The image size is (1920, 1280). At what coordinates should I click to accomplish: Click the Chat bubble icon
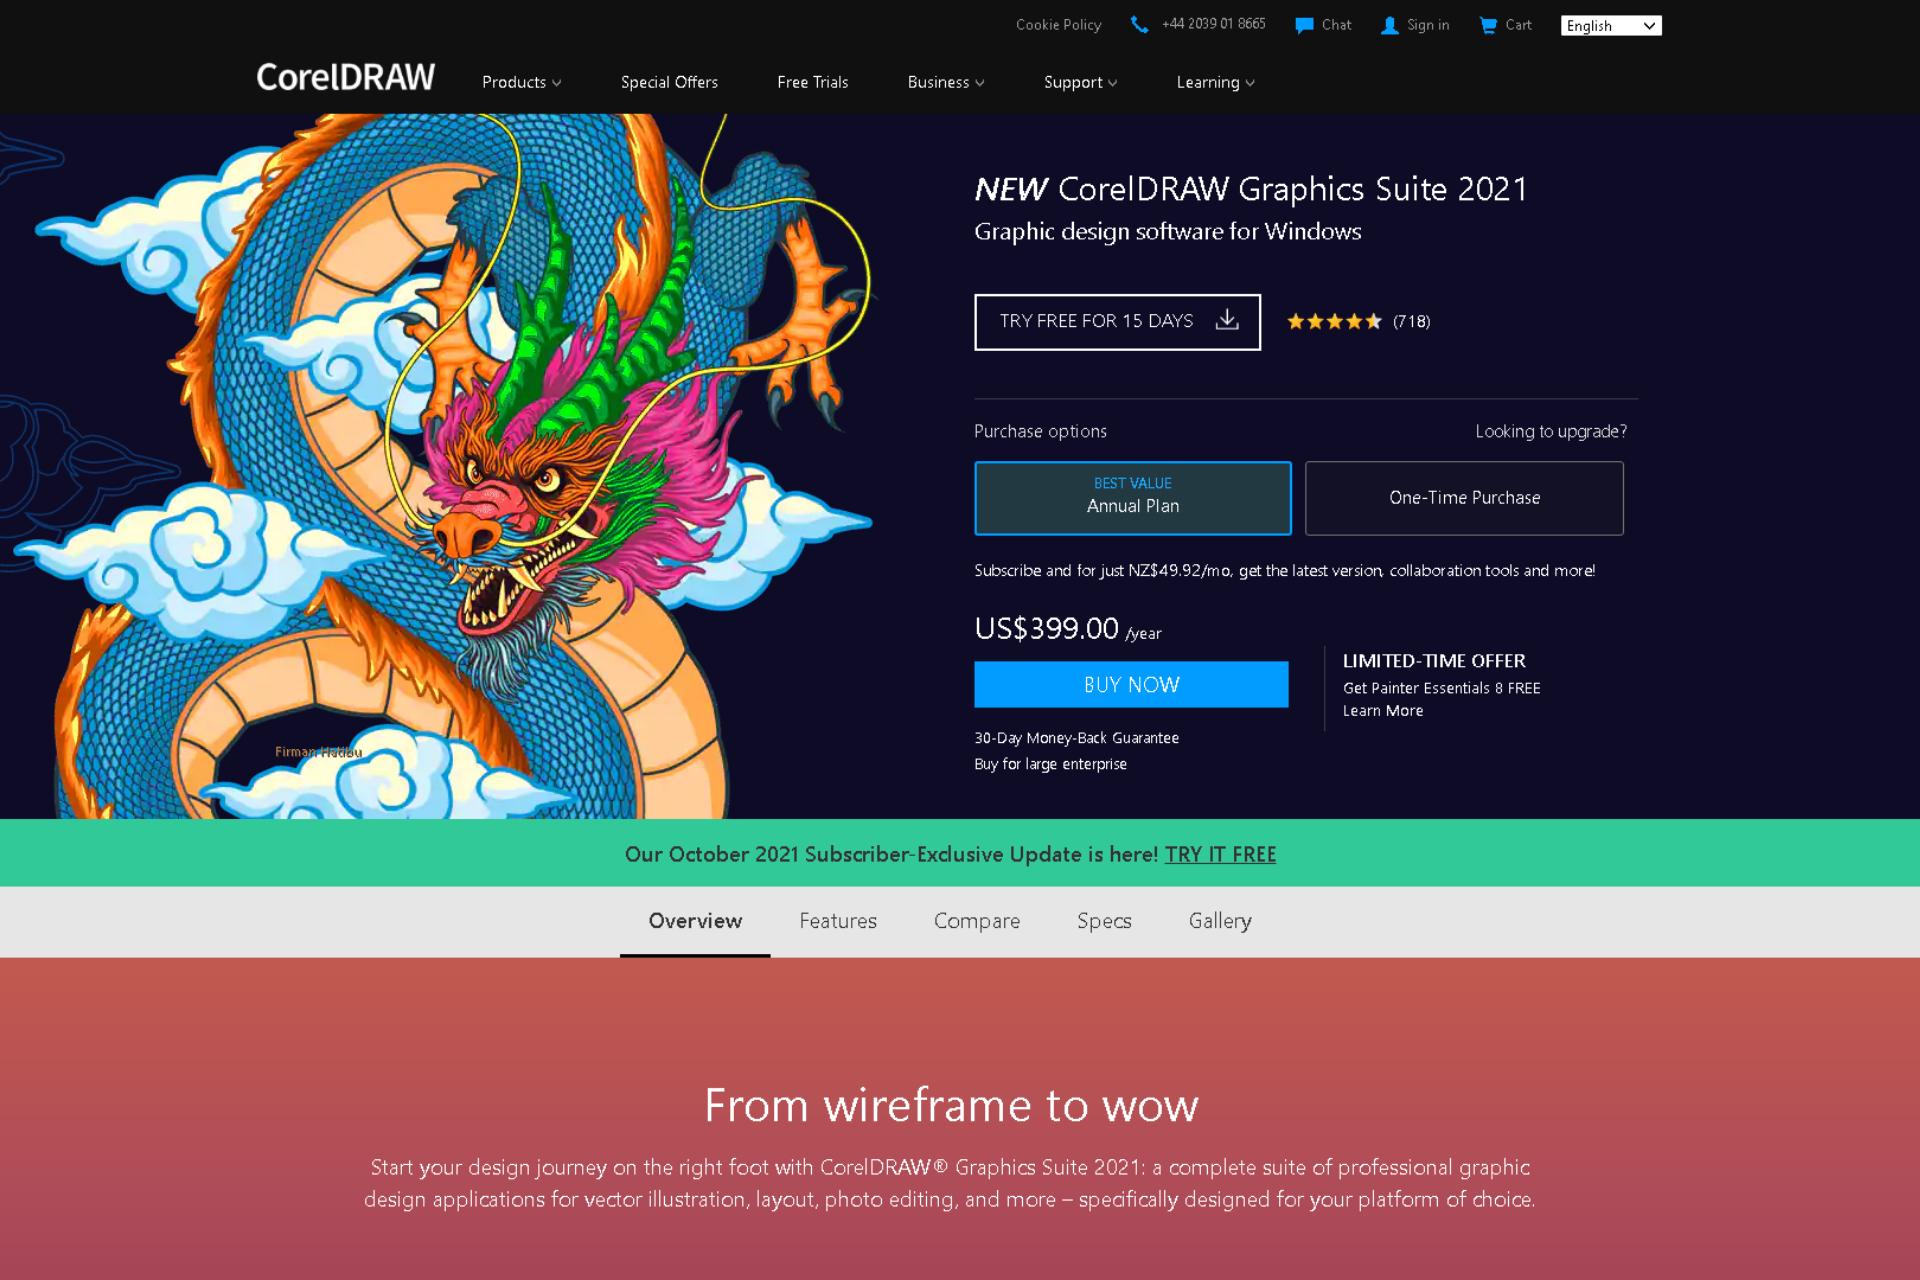1303,26
